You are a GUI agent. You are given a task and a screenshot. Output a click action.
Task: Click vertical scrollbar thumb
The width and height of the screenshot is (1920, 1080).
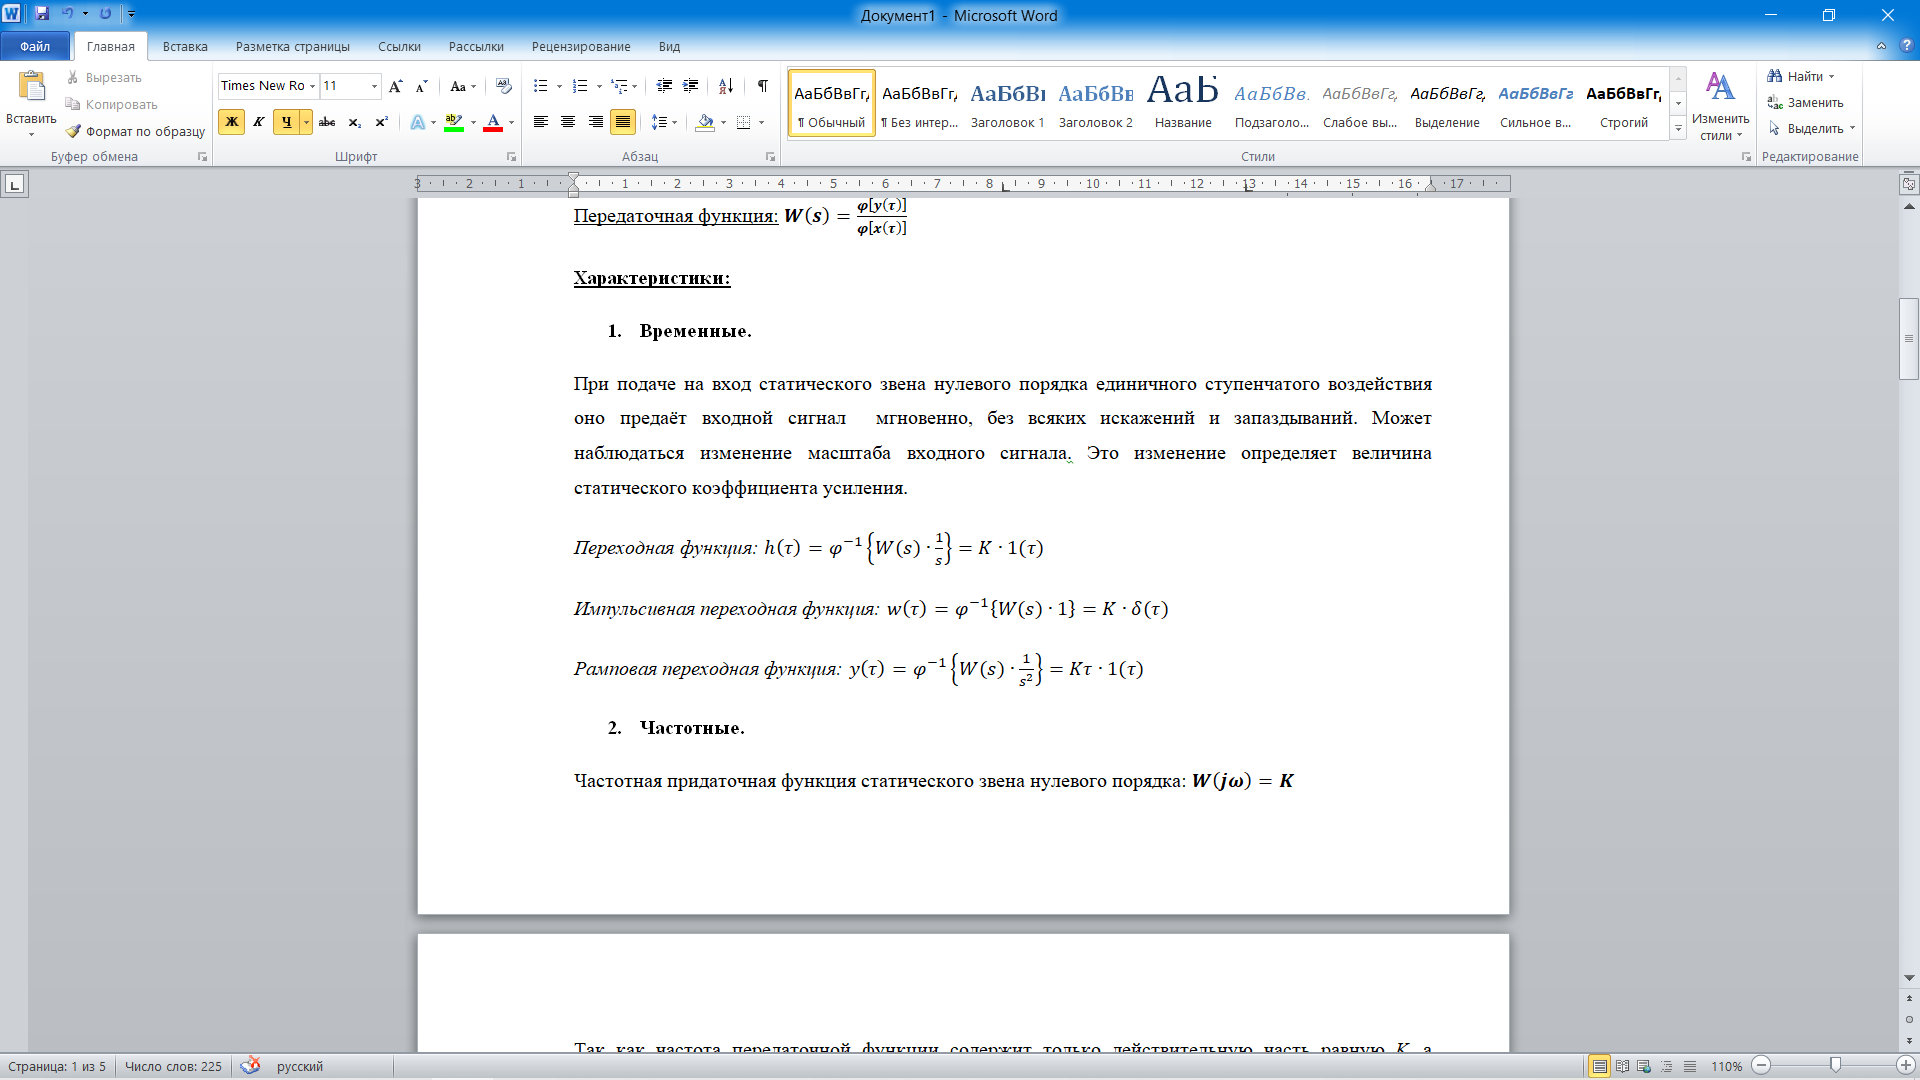(1909, 339)
